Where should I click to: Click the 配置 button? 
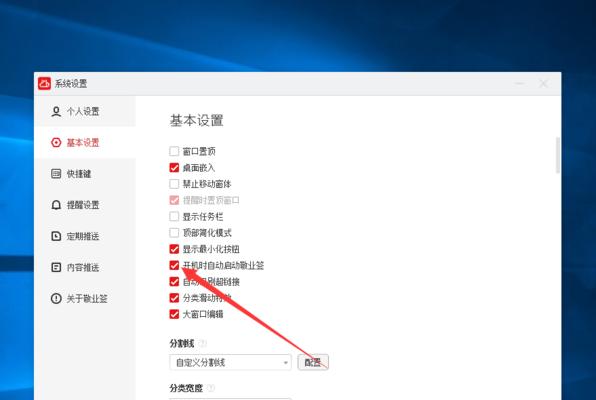click(313, 362)
